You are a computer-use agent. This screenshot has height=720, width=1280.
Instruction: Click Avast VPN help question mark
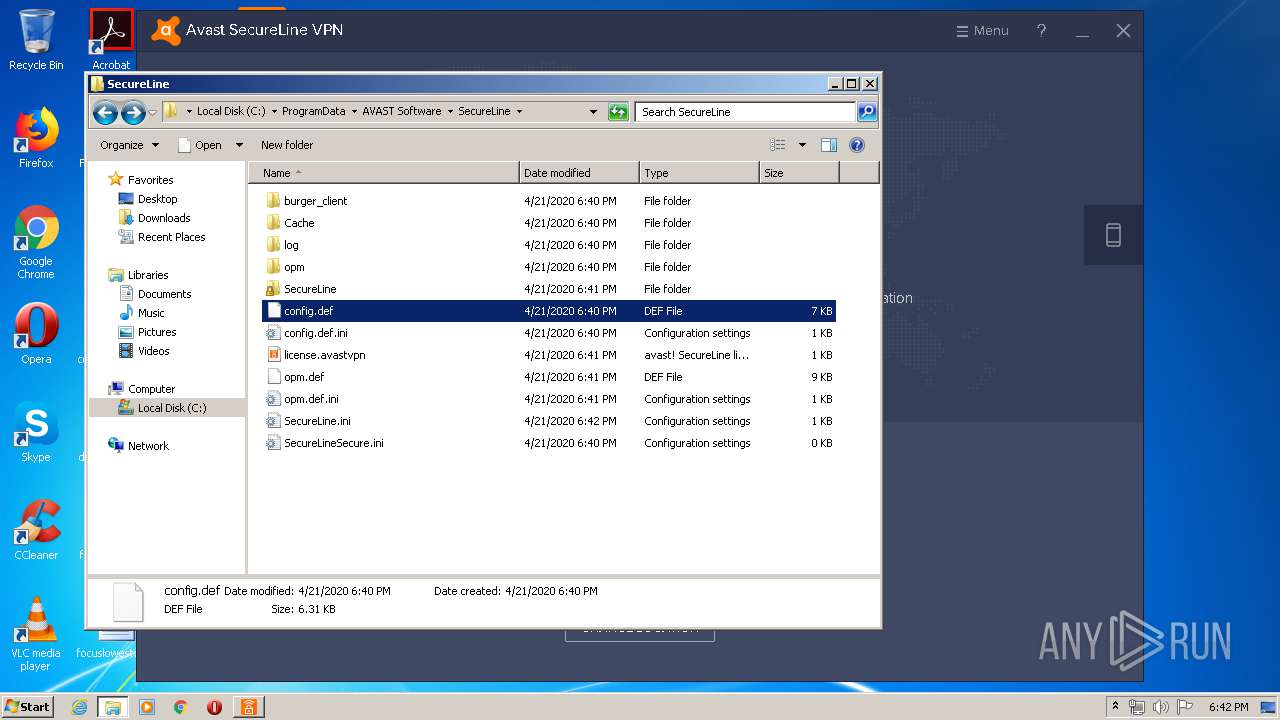pyautogui.click(x=1041, y=30)
